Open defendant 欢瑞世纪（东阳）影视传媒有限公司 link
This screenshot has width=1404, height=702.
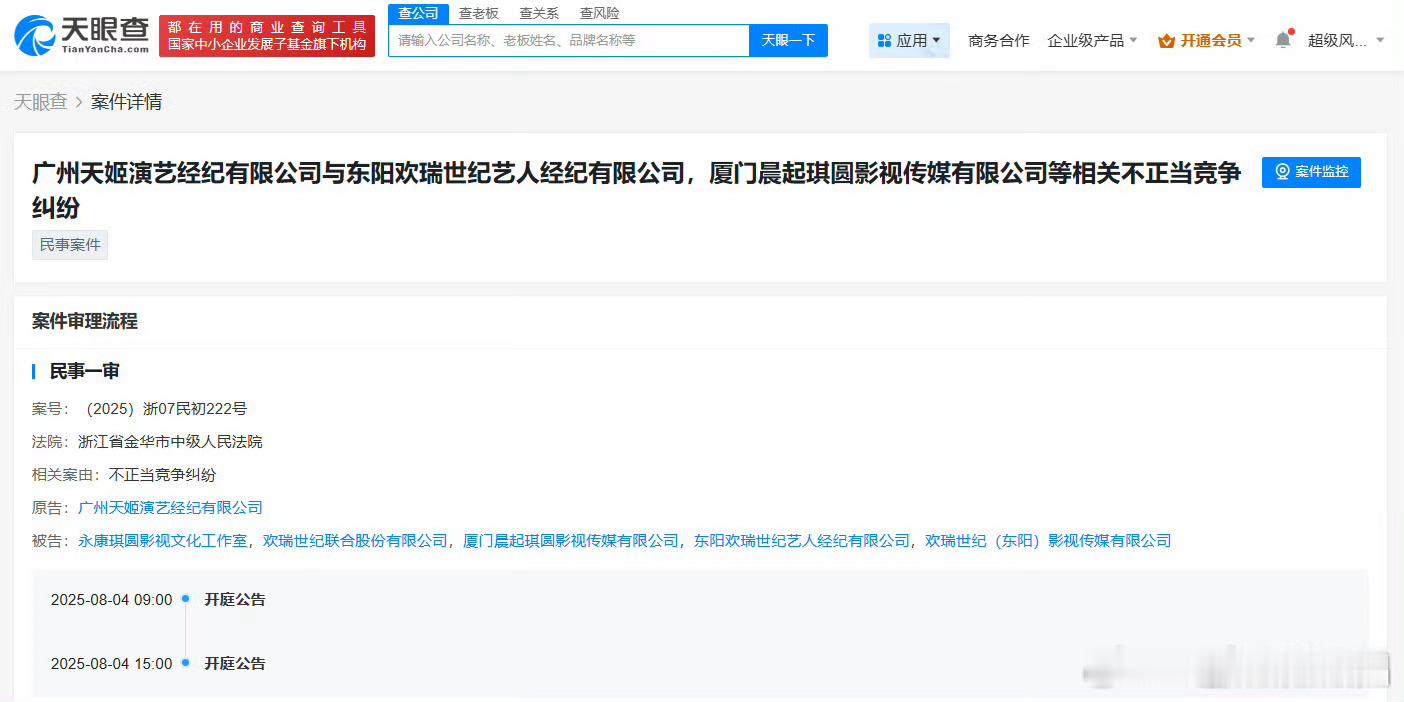(1048, 541)
